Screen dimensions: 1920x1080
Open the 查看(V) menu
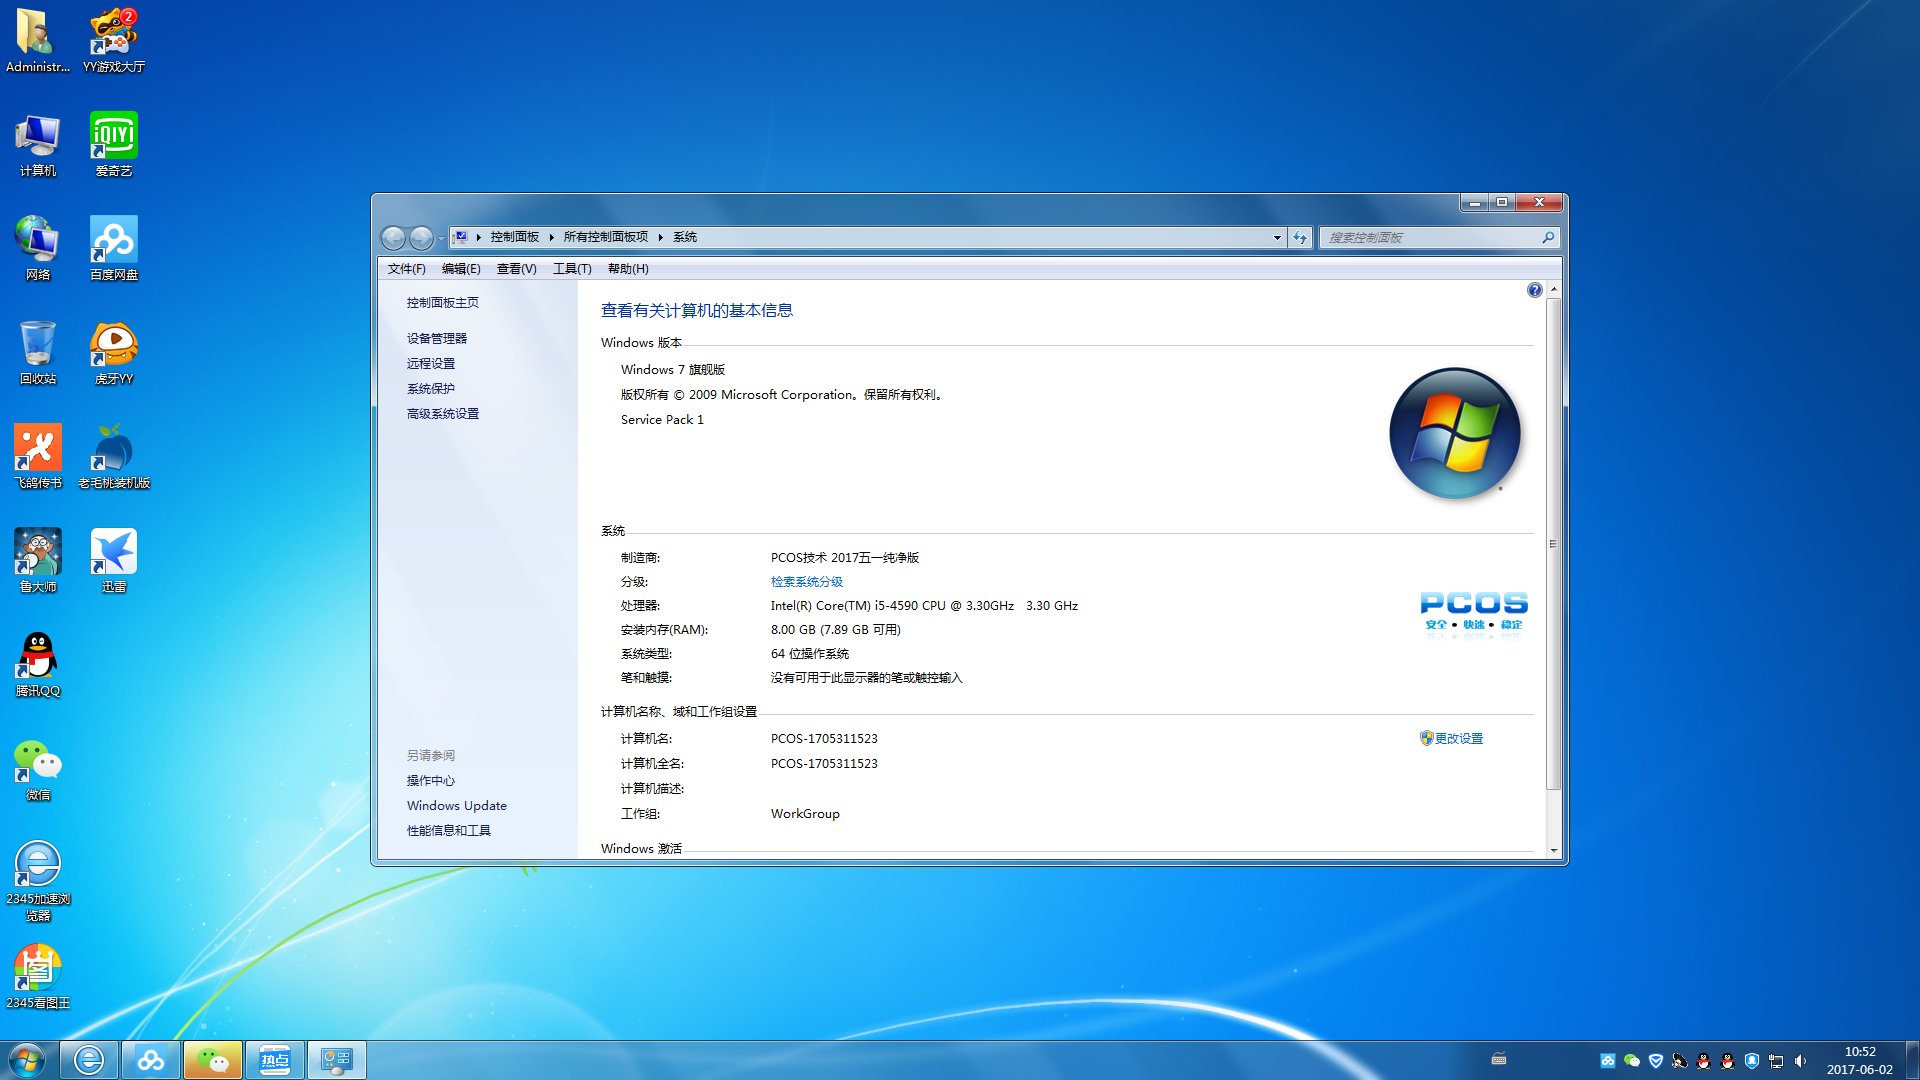[517, 269]
